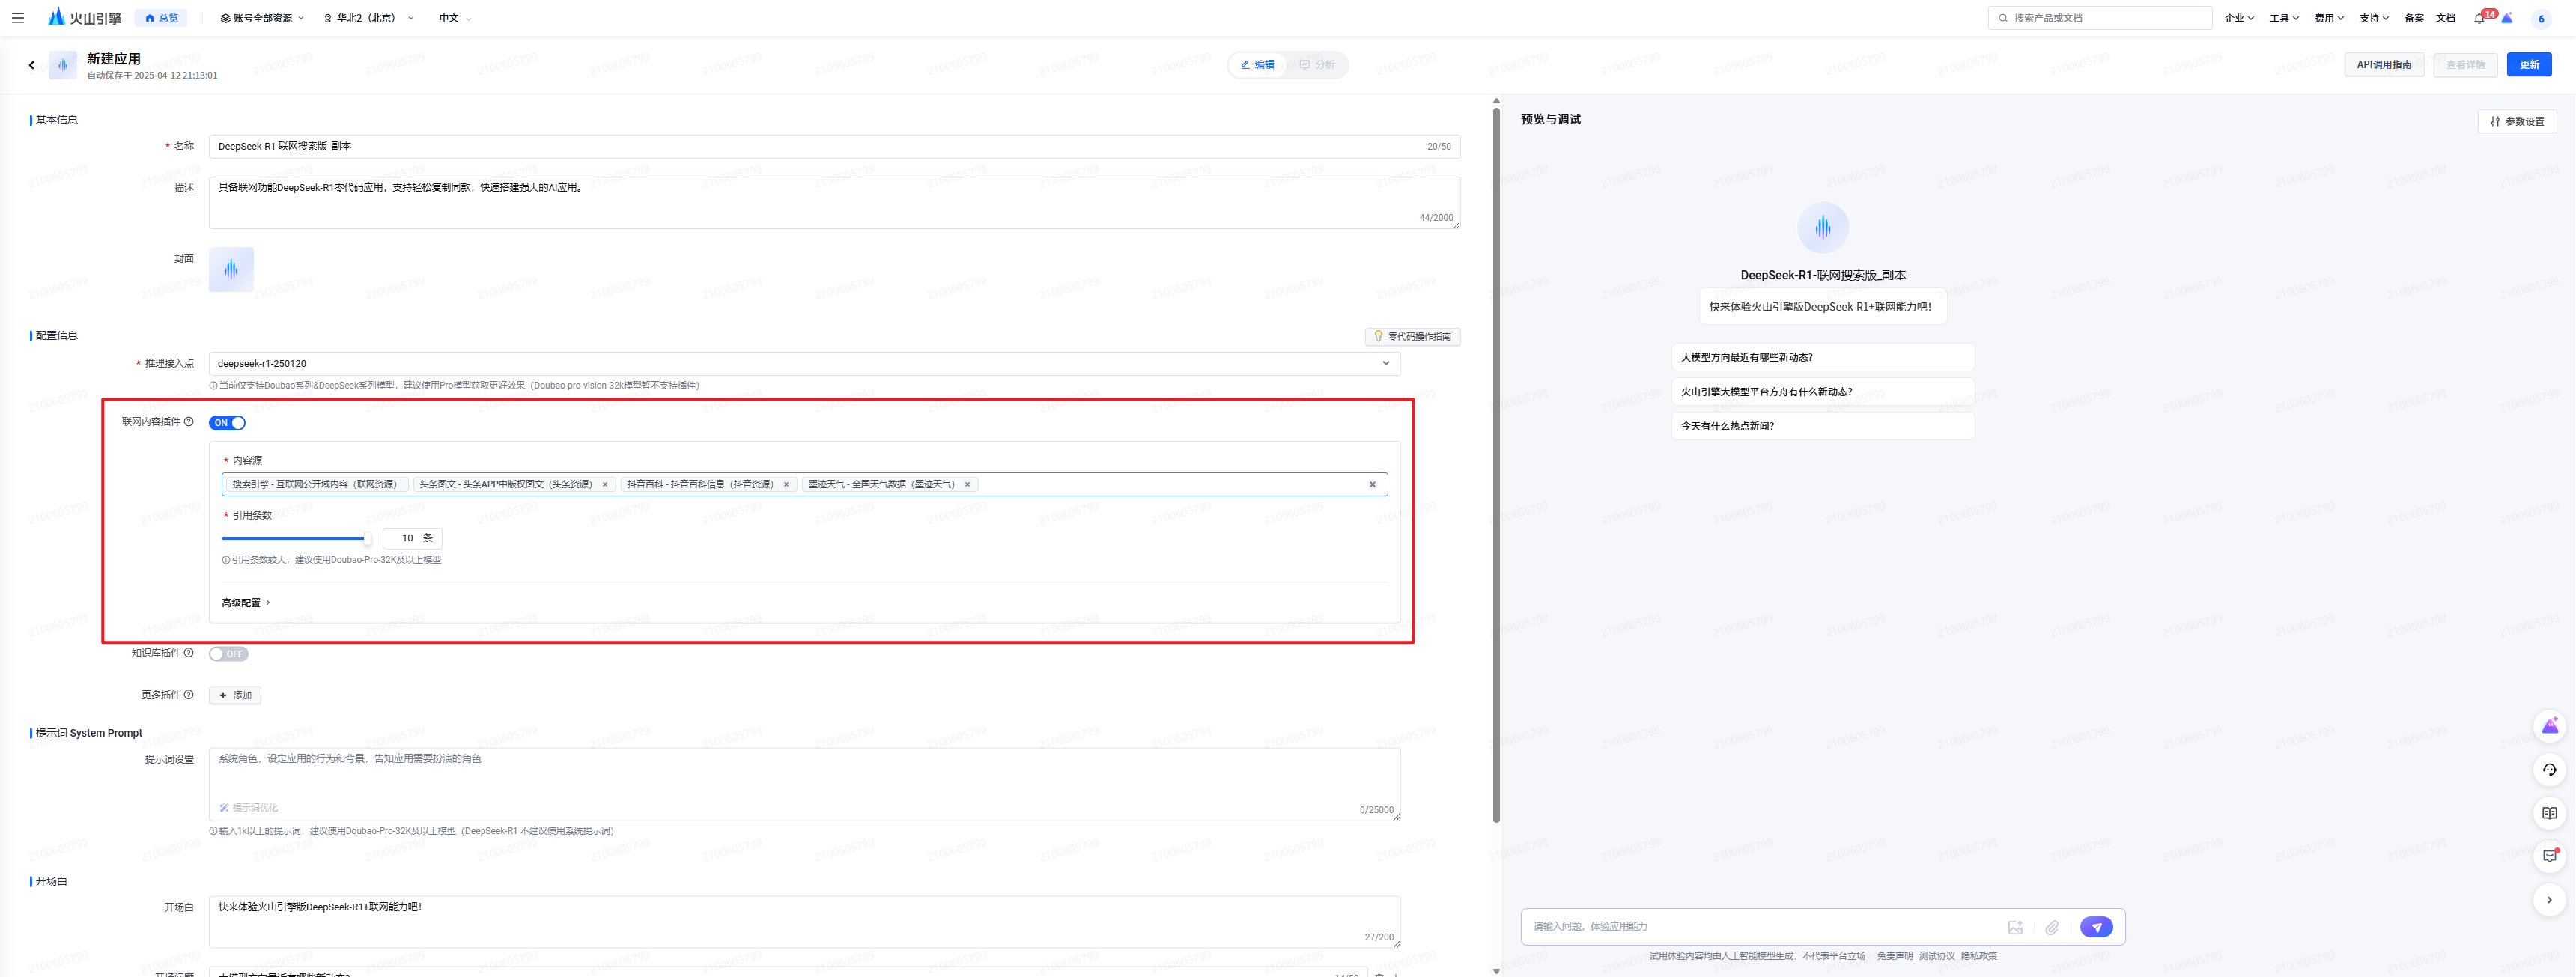Click the send message arrow button
Image resolution: width=2576 pixels, height=977 pixels.
point(2096,927)
